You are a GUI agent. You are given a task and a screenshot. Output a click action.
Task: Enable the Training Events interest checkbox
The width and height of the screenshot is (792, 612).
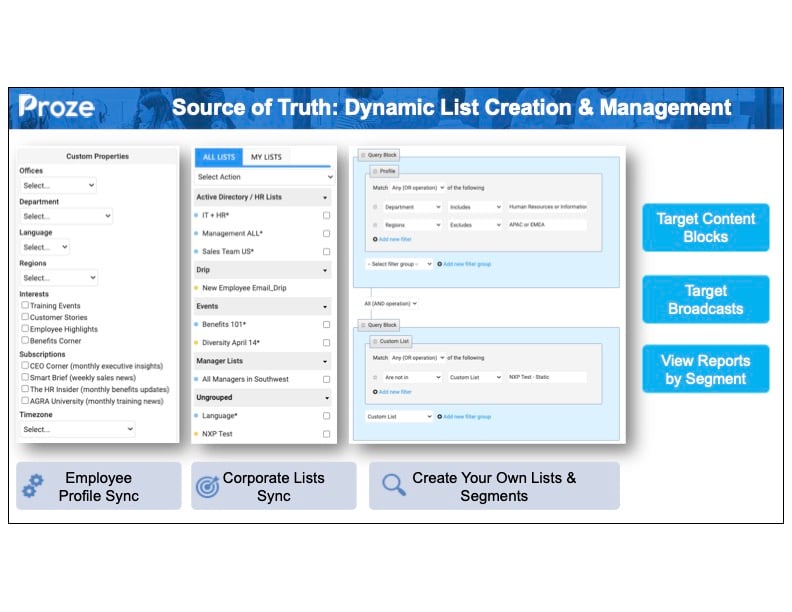25,305
